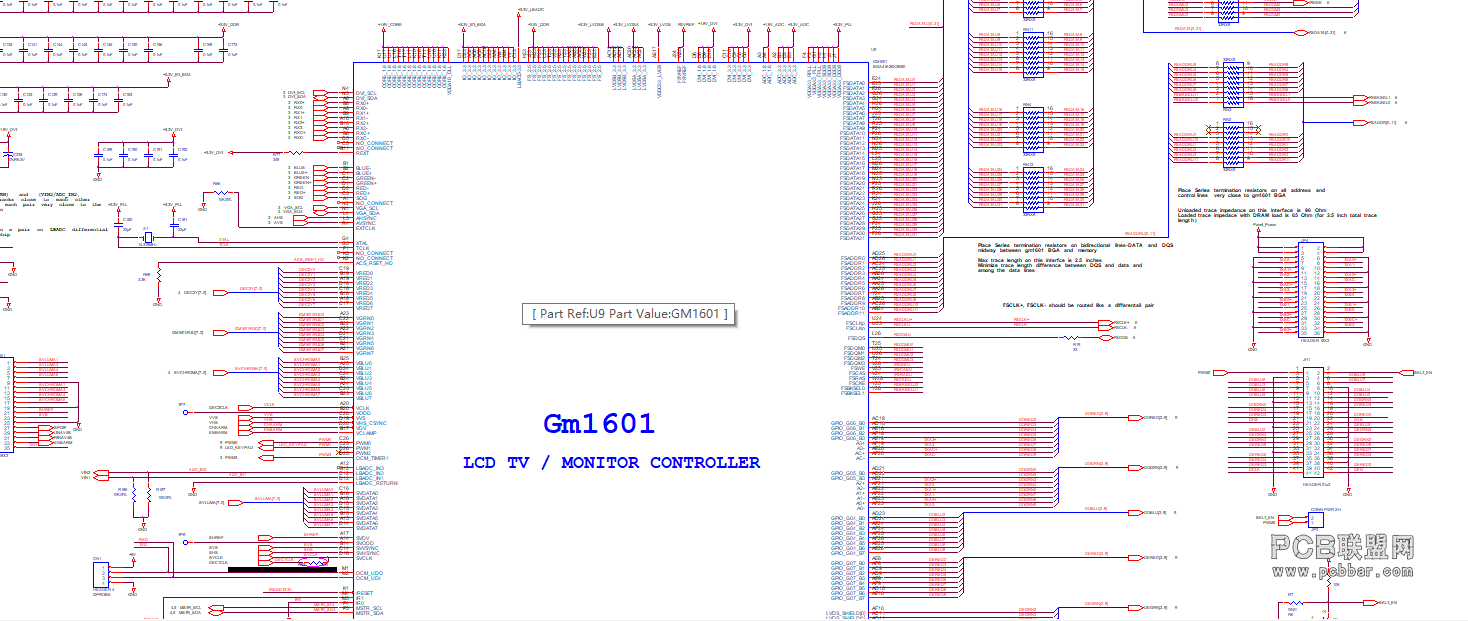This screenshot has height=621, width=1468.
Task: Click the FSDQM0 pin name
Action: 855,348
